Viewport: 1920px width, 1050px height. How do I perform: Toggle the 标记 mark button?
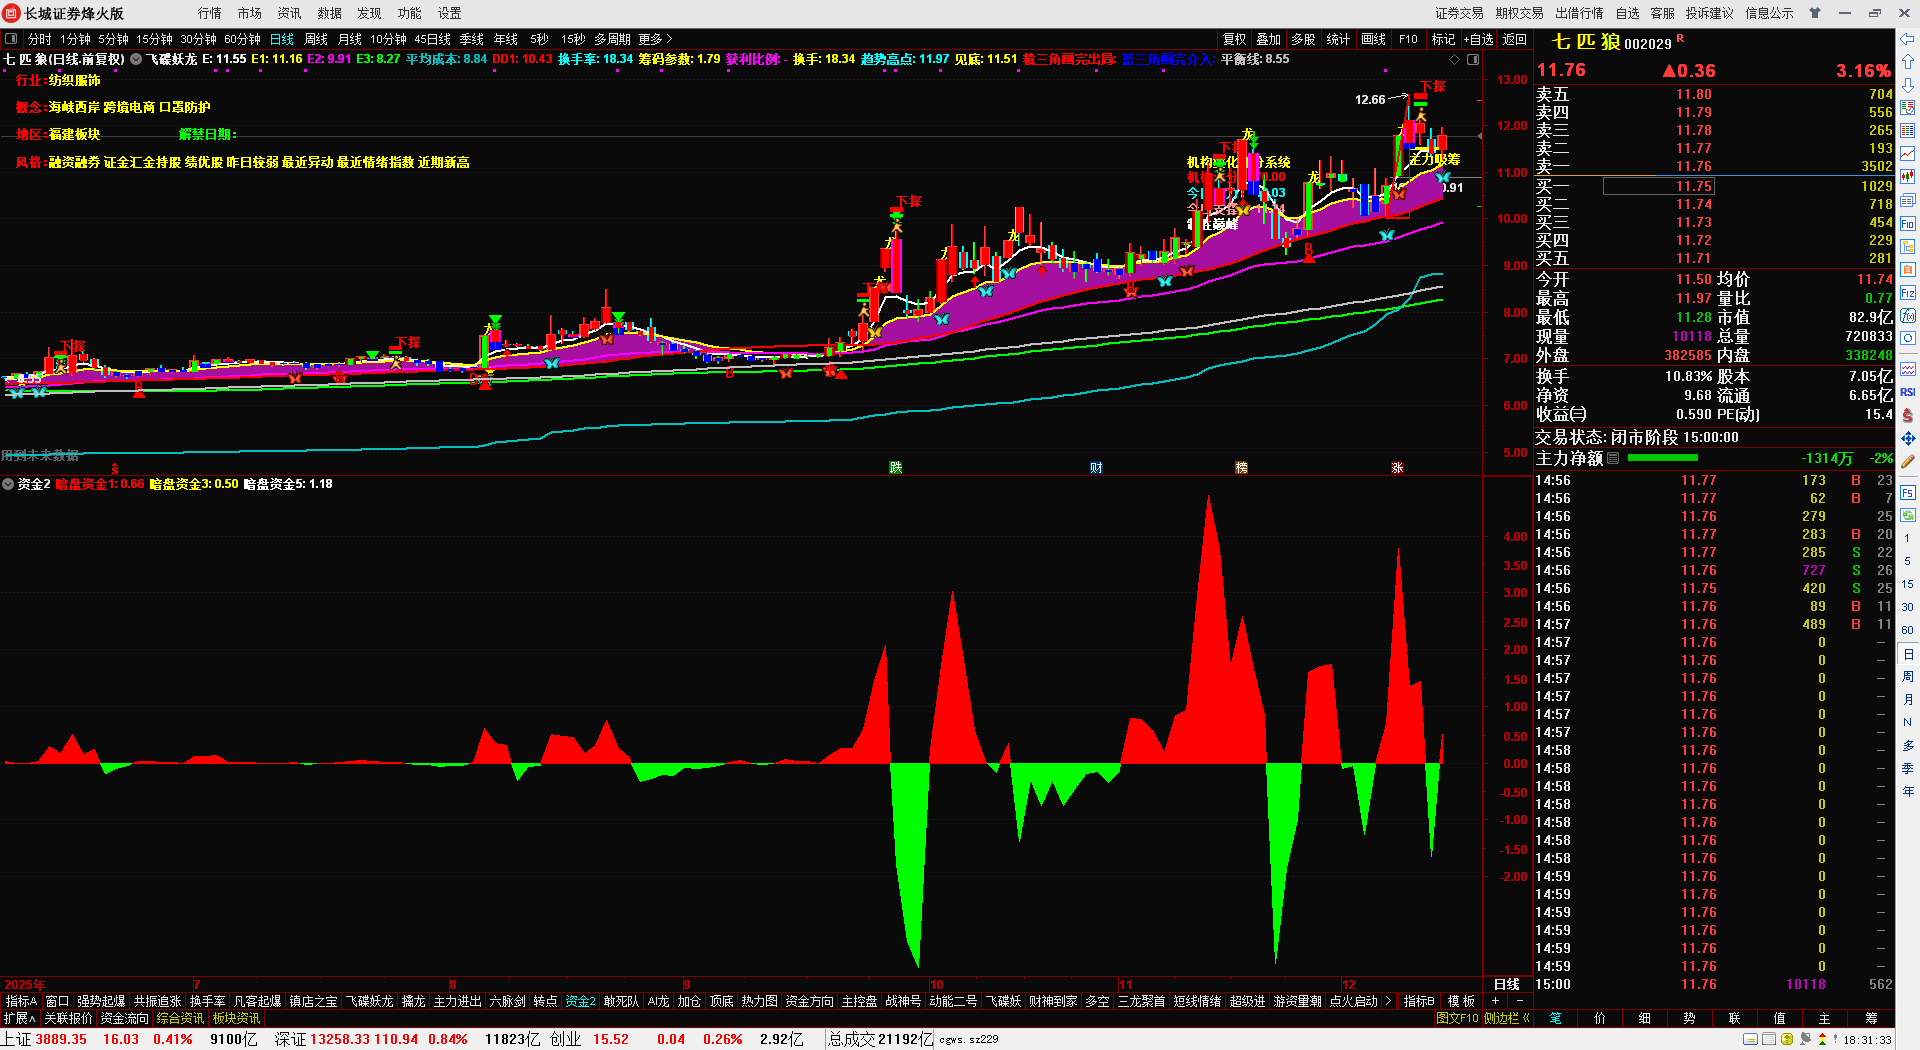(1443, 39)
